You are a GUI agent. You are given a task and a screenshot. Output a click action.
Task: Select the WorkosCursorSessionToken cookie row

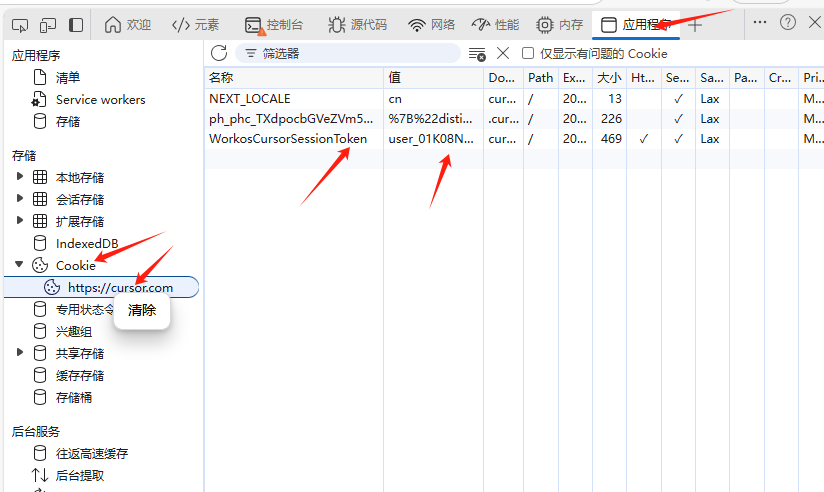pos(288,139)
